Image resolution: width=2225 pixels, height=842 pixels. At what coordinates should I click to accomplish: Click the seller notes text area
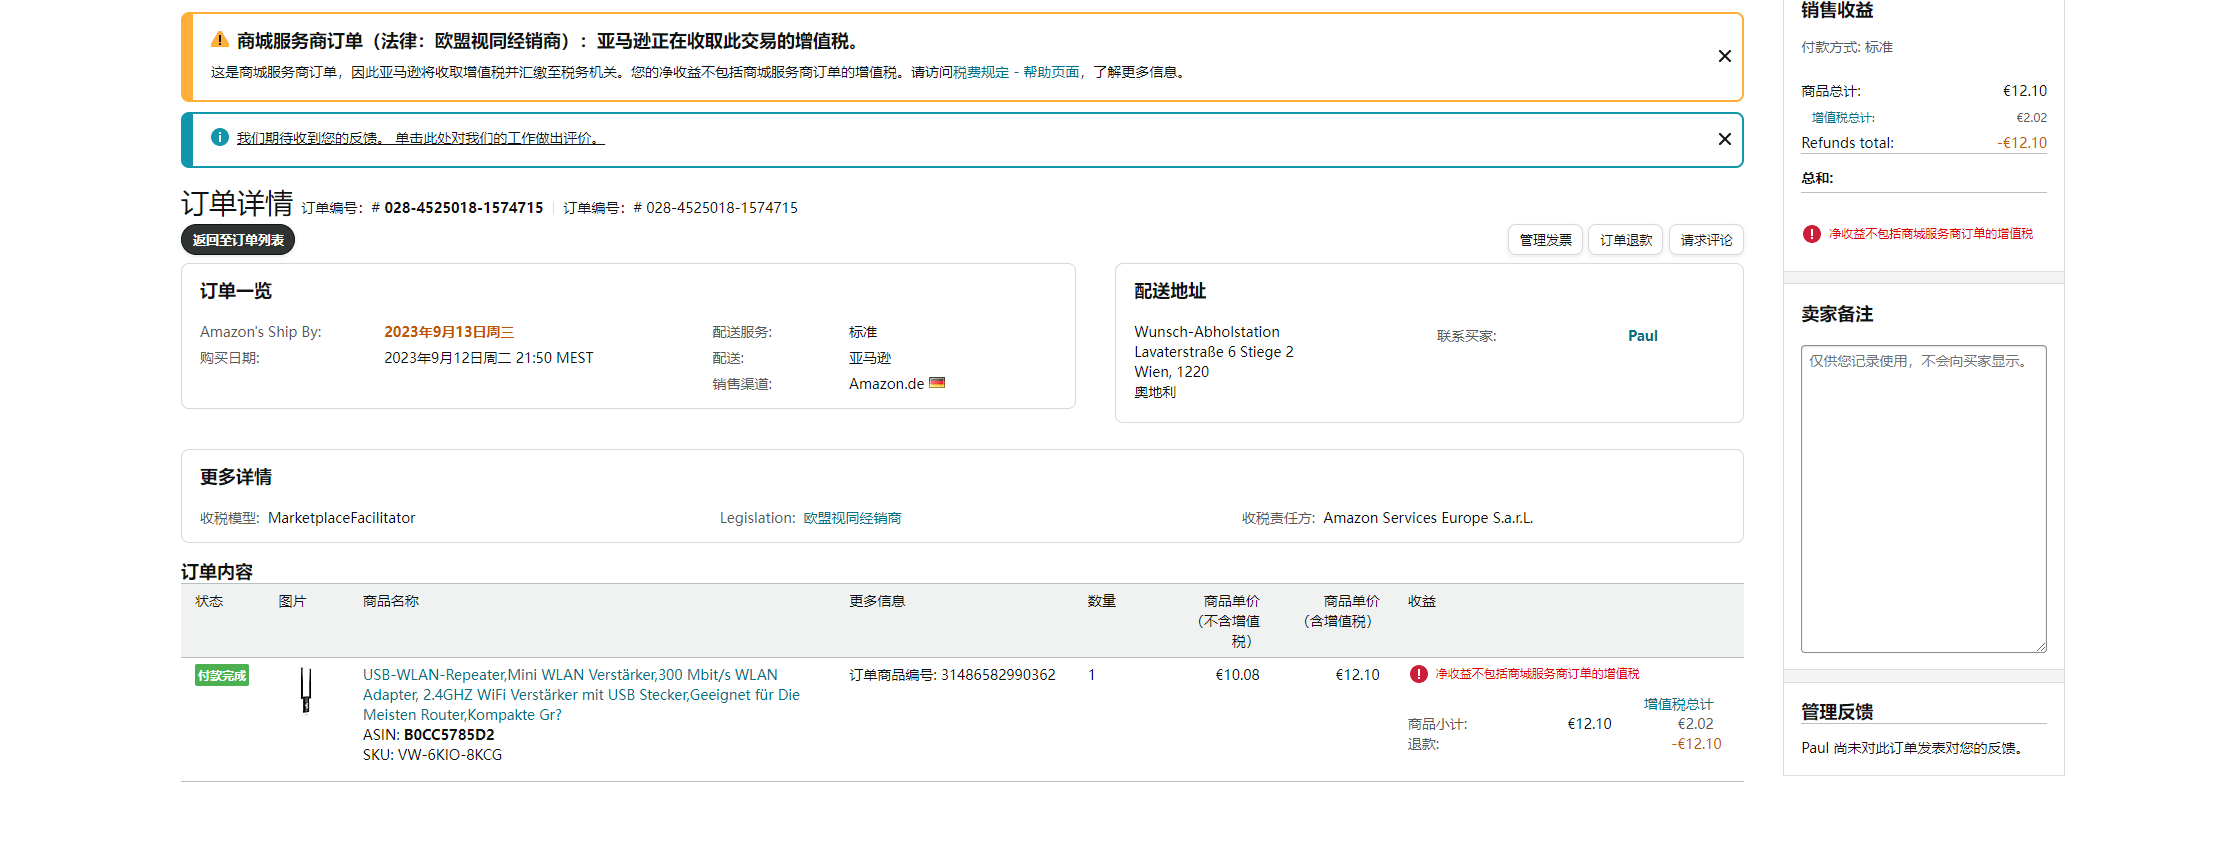click(x=1923, y=498)
